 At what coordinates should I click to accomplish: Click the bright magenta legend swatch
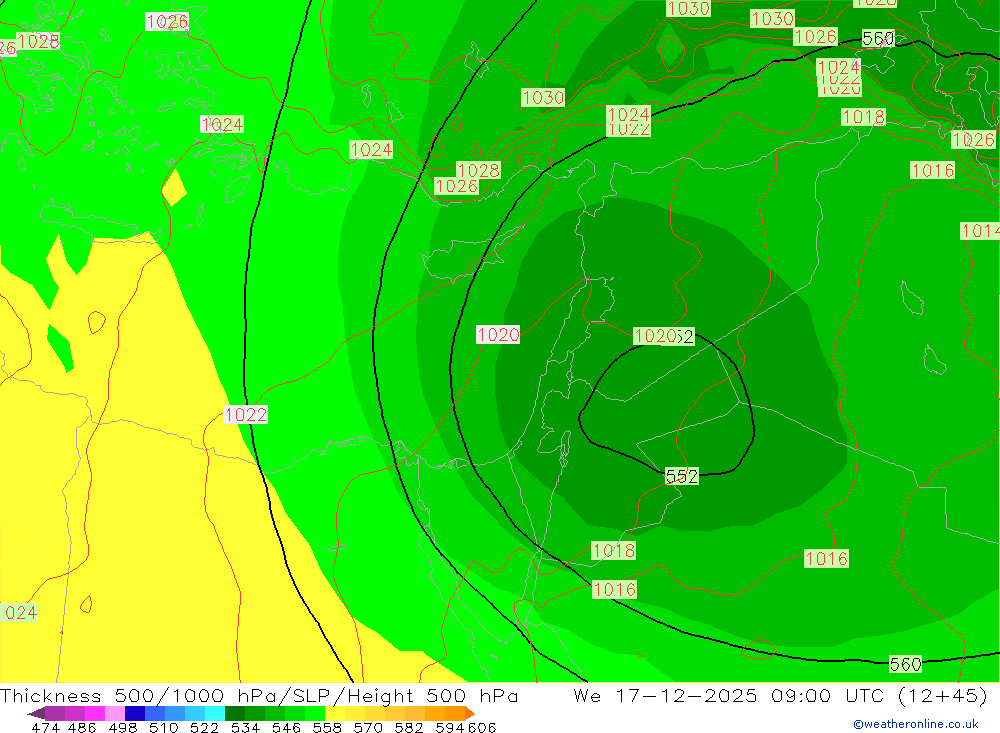click(95, 713)
